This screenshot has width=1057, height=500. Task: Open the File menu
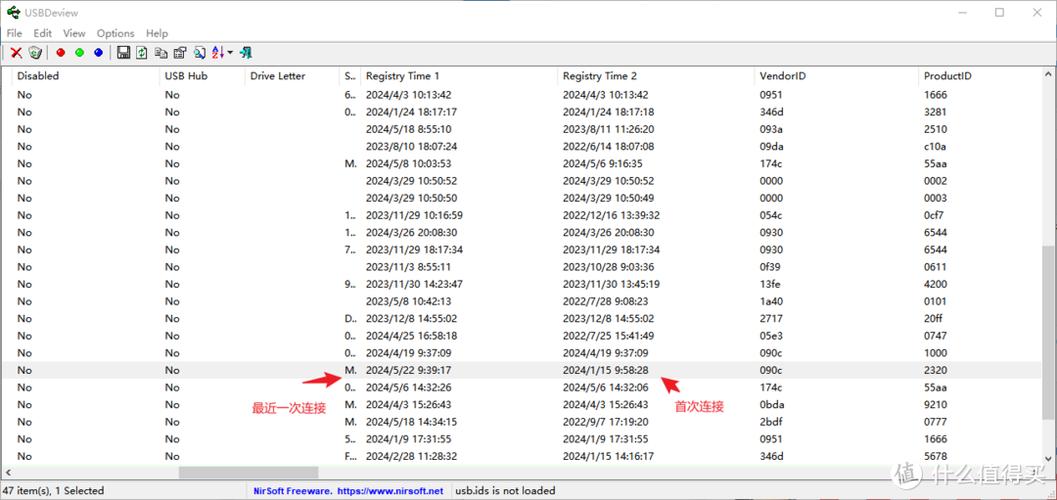[x=14, y=33]
